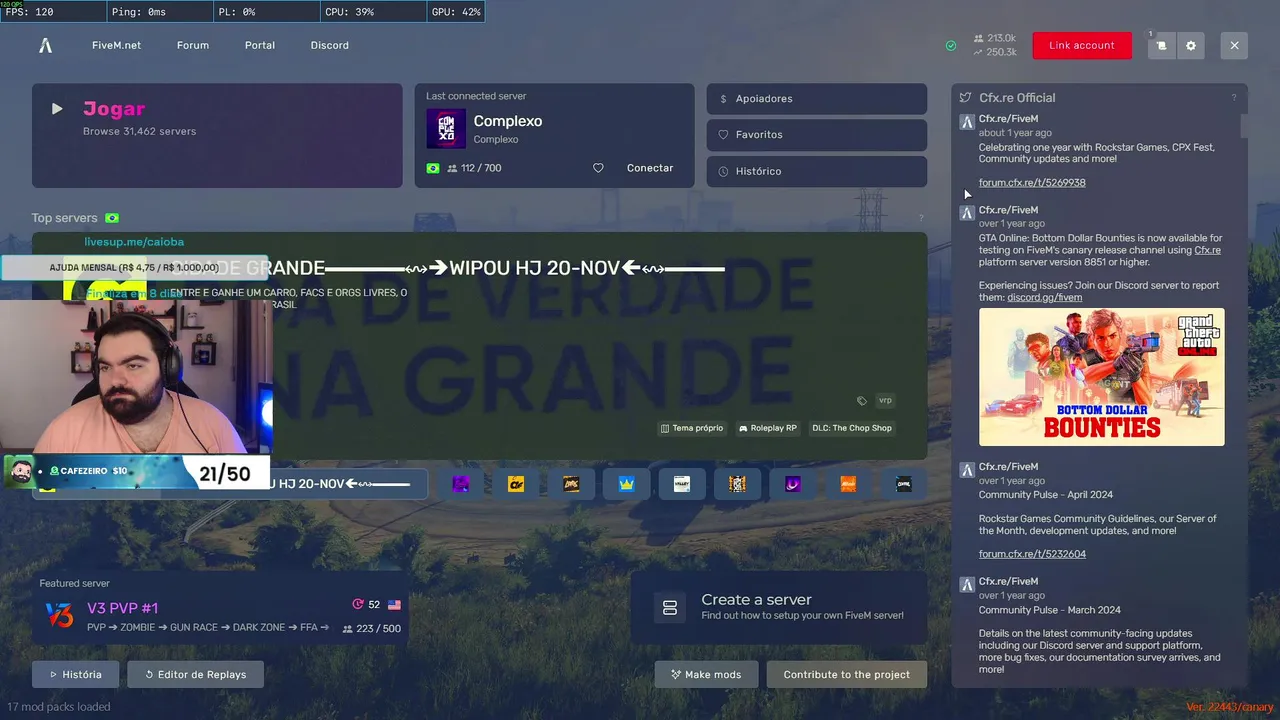The width and height of the screenshot is (1280, 720).
Task: Select the black server icon at the row end
Action: pos(903,484)
